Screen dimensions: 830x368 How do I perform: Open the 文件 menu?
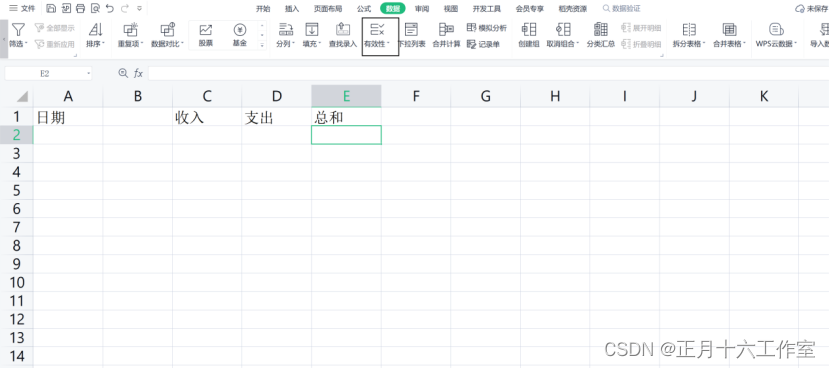[x=23, y=8]
